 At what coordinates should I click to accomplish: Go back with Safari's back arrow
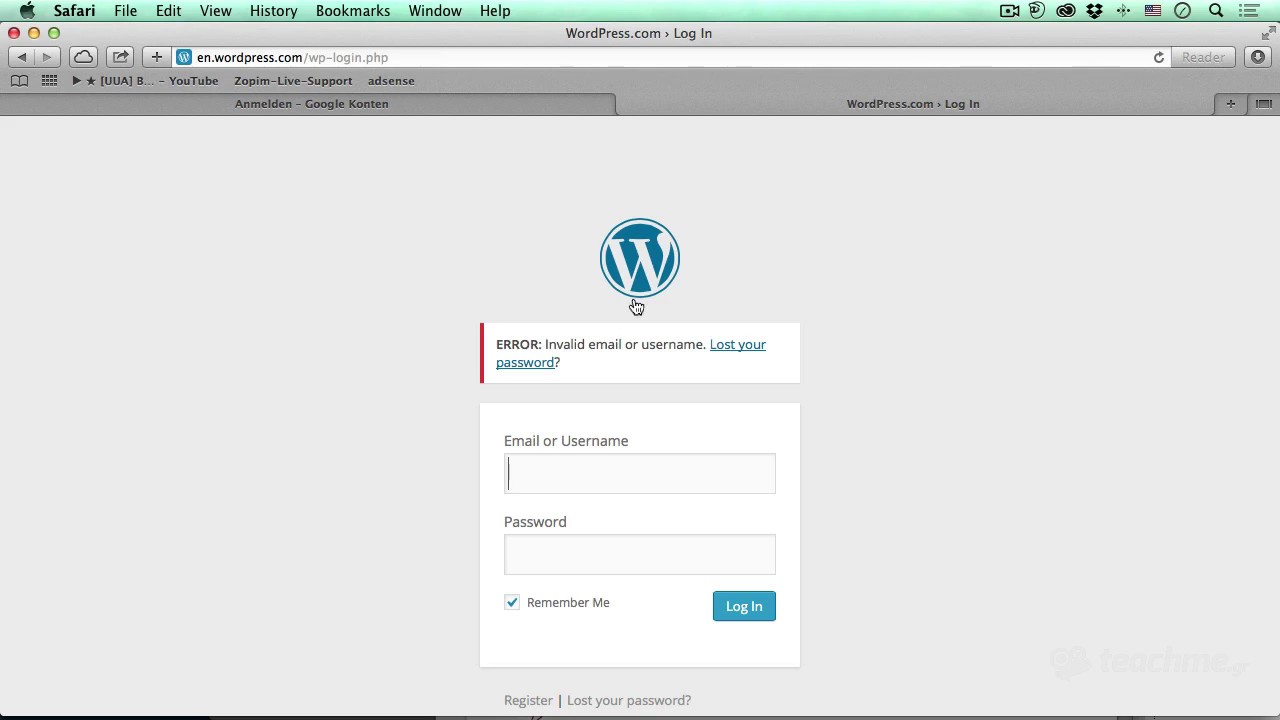(x=22, y=57)
